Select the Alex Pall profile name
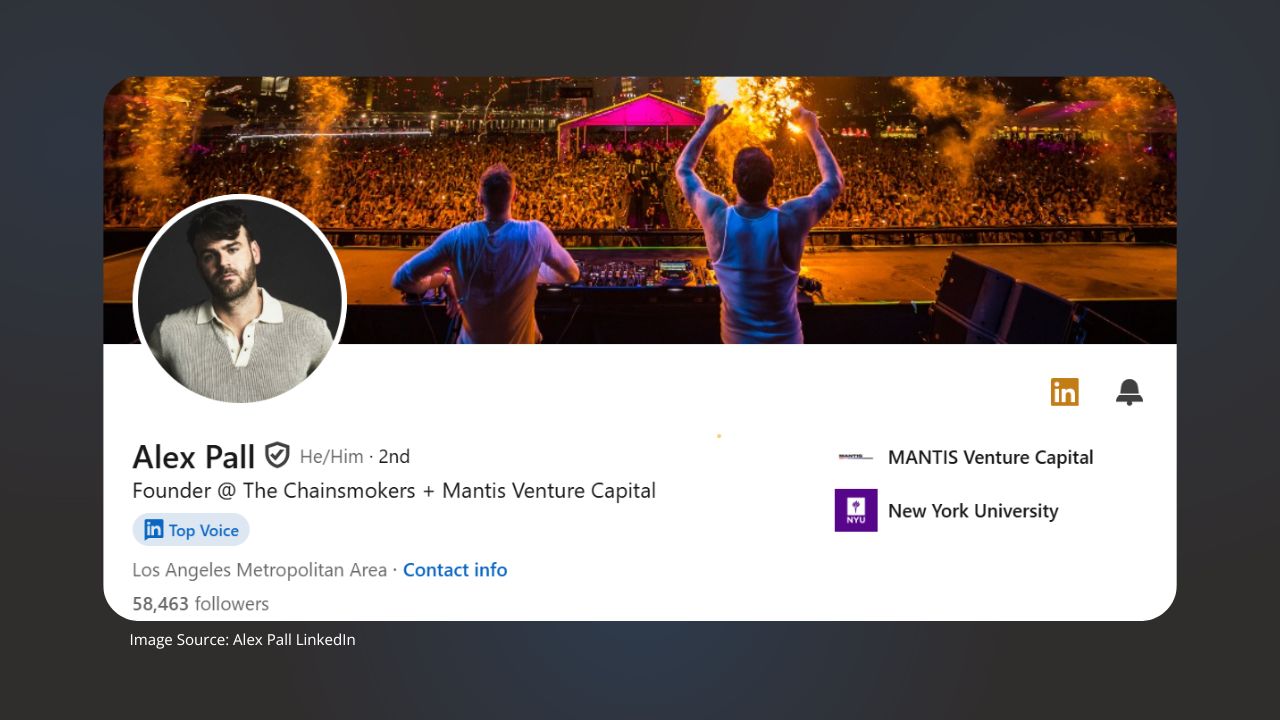Viewport: 1280px width, 720px height. (x=194, y=457)
